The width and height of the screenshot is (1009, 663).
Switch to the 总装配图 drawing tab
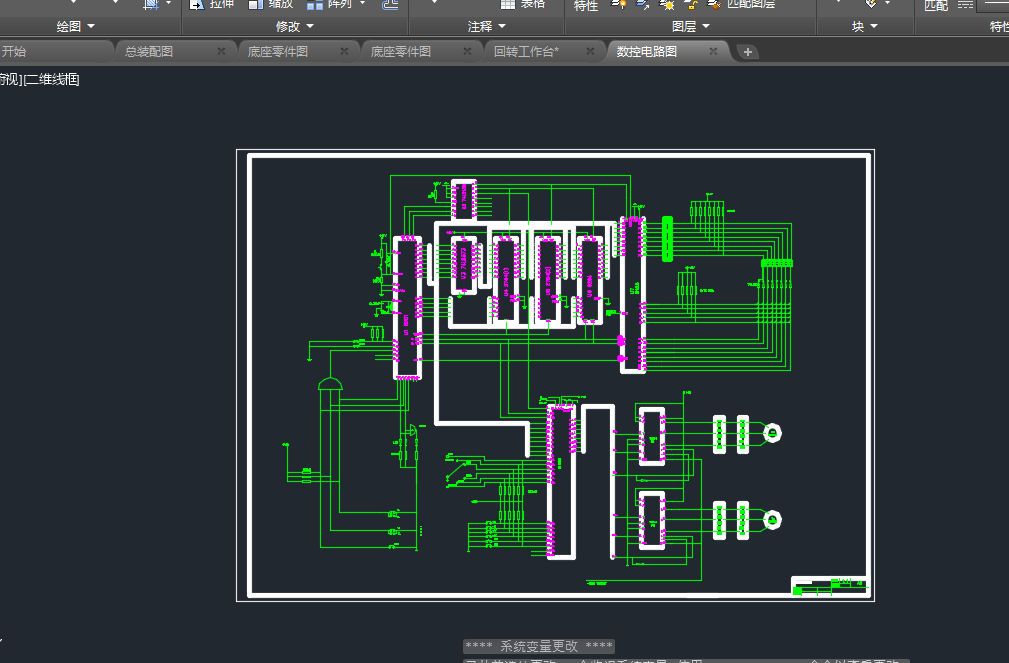coord(149,51)
